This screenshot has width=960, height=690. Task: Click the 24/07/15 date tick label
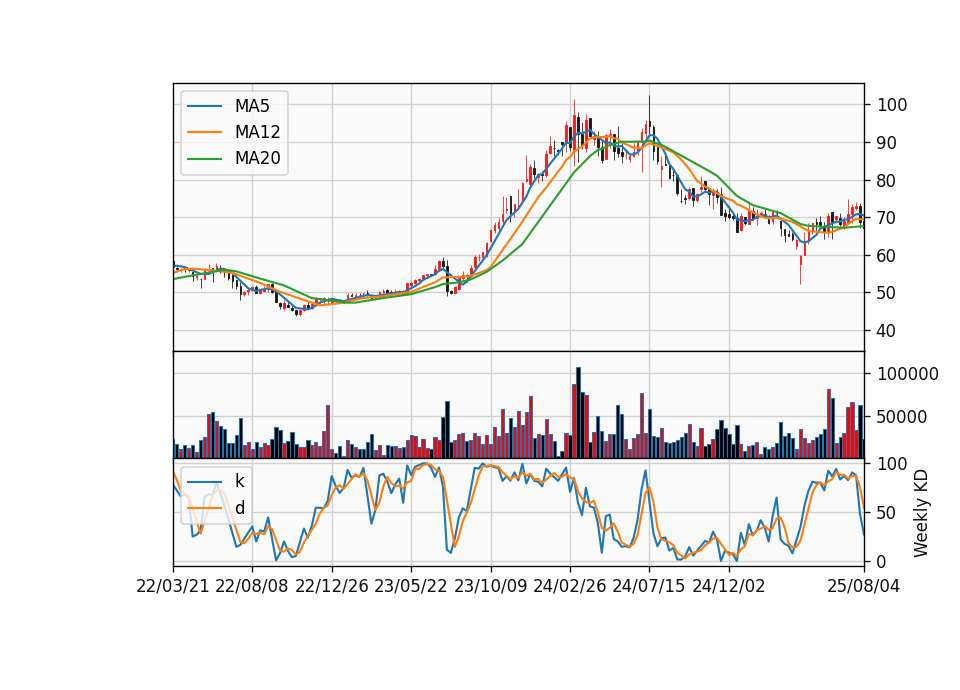649,586
